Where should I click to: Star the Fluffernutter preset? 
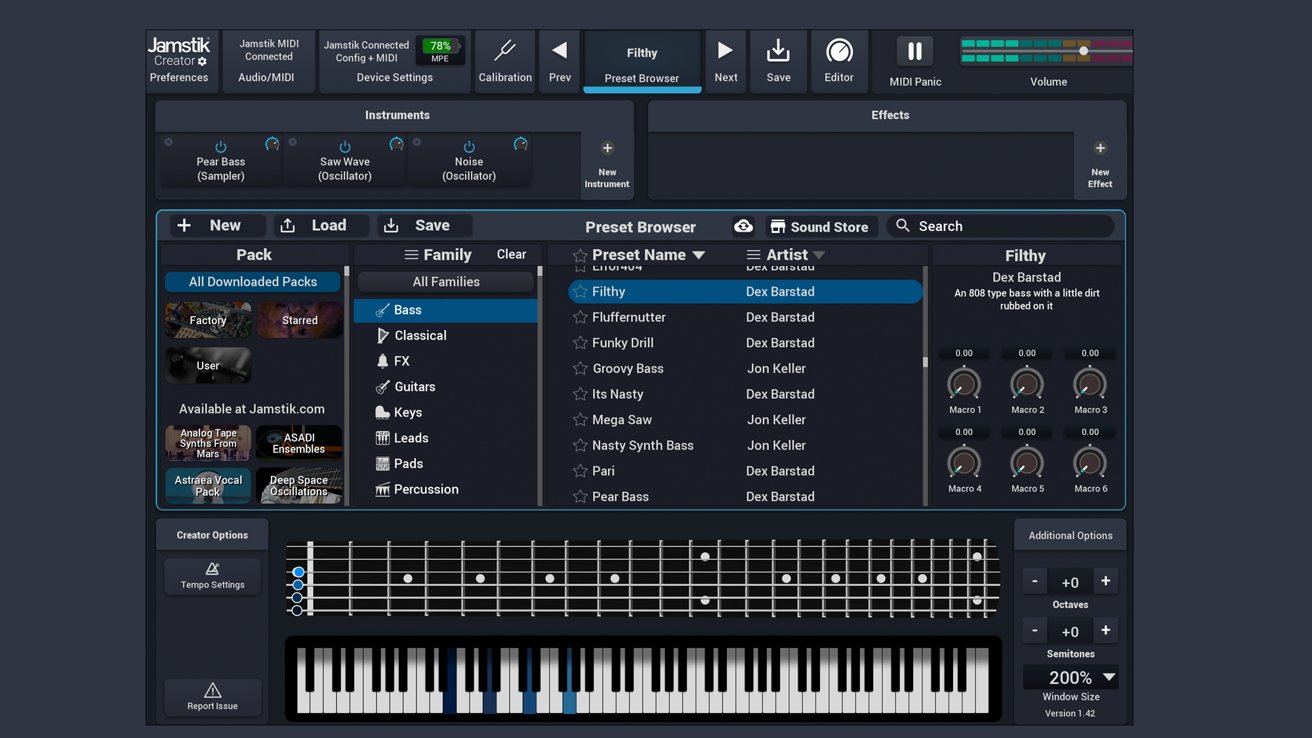(580, 317)
